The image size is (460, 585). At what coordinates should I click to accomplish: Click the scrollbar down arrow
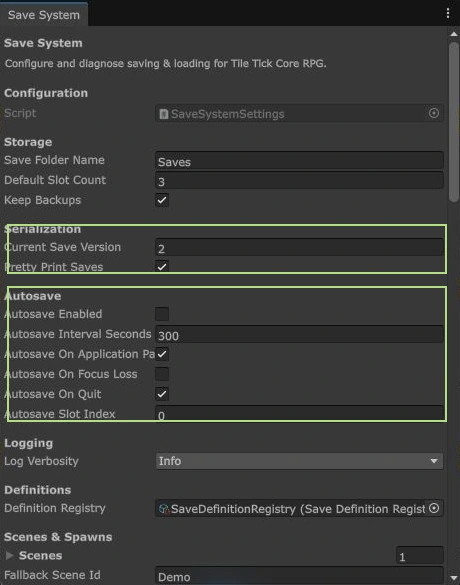[454, 578]
